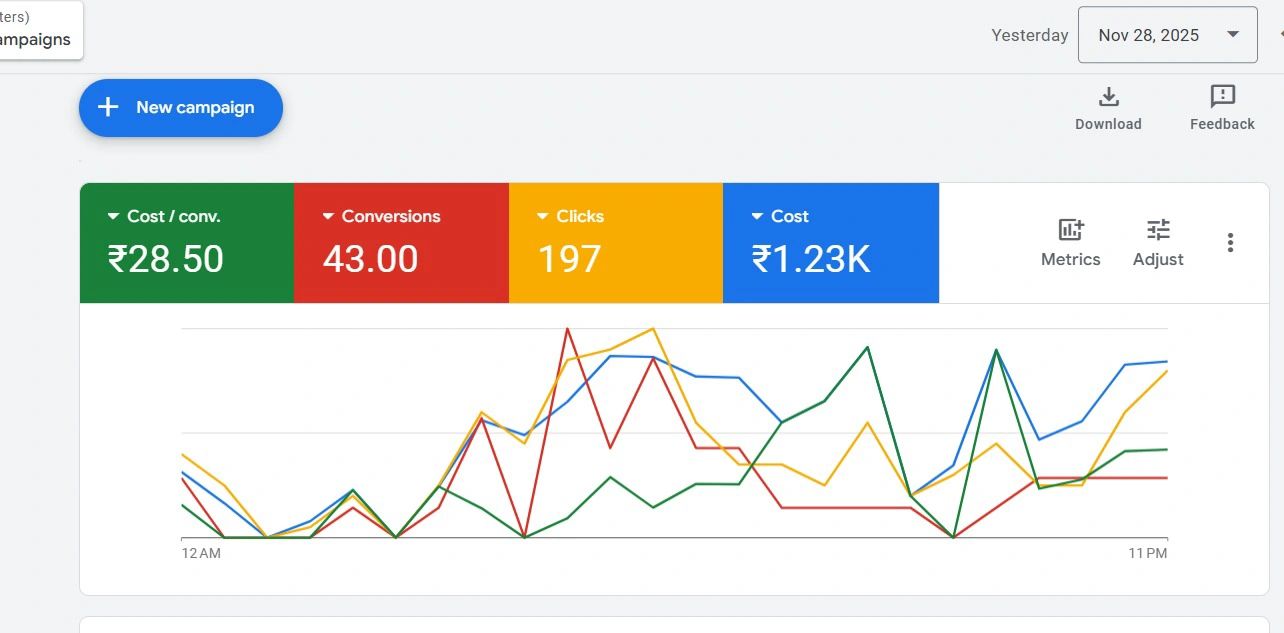The height and width of the screenshot is (633, 1284).
Task: Click the yellow 197 clicks value
Action: click(x=569, y=259)
